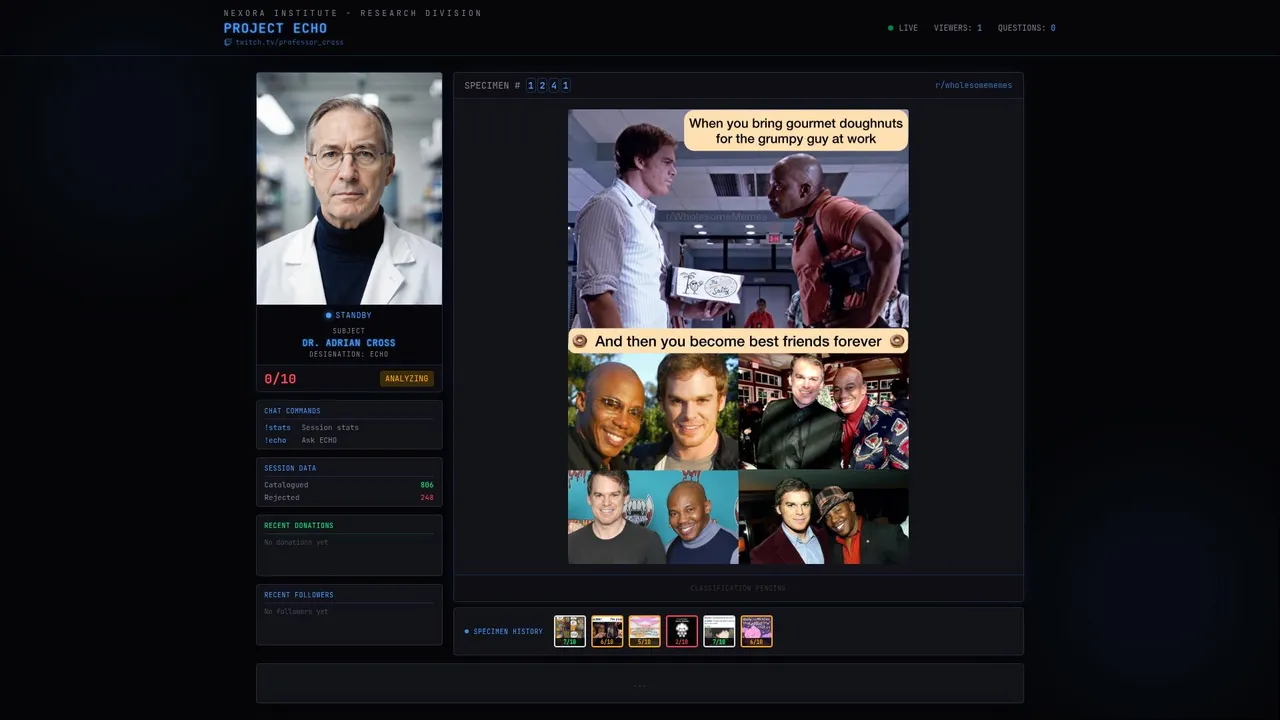Open the last pink thumbnail rated 6/10
This screenshot has width=1280, height=720.
pyautogui.click(x=756, y=631)
